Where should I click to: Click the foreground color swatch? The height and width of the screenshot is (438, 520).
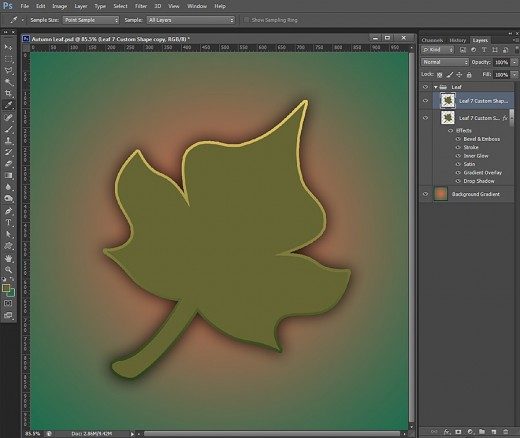[x=6, y=288]
